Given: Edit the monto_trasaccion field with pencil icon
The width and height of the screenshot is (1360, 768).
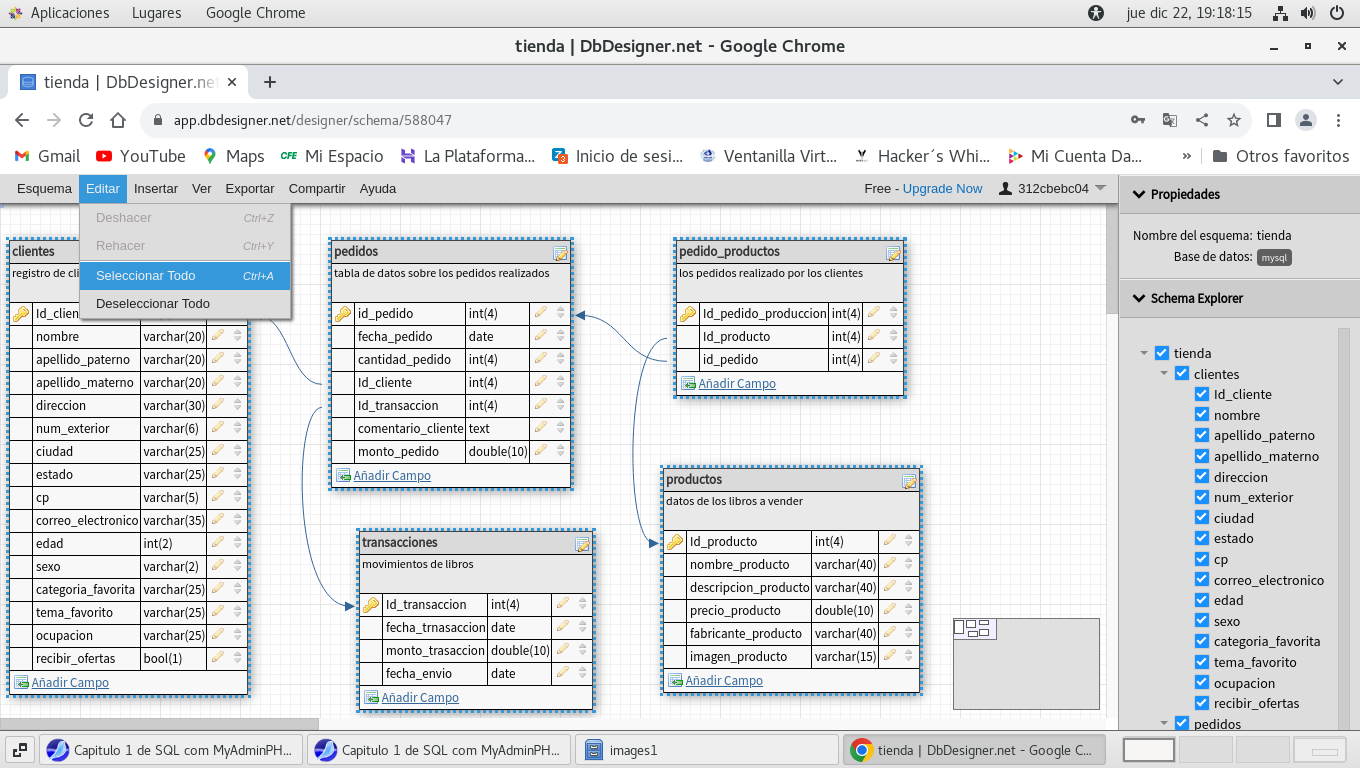Looking at the screenshot, I should 563,650.
